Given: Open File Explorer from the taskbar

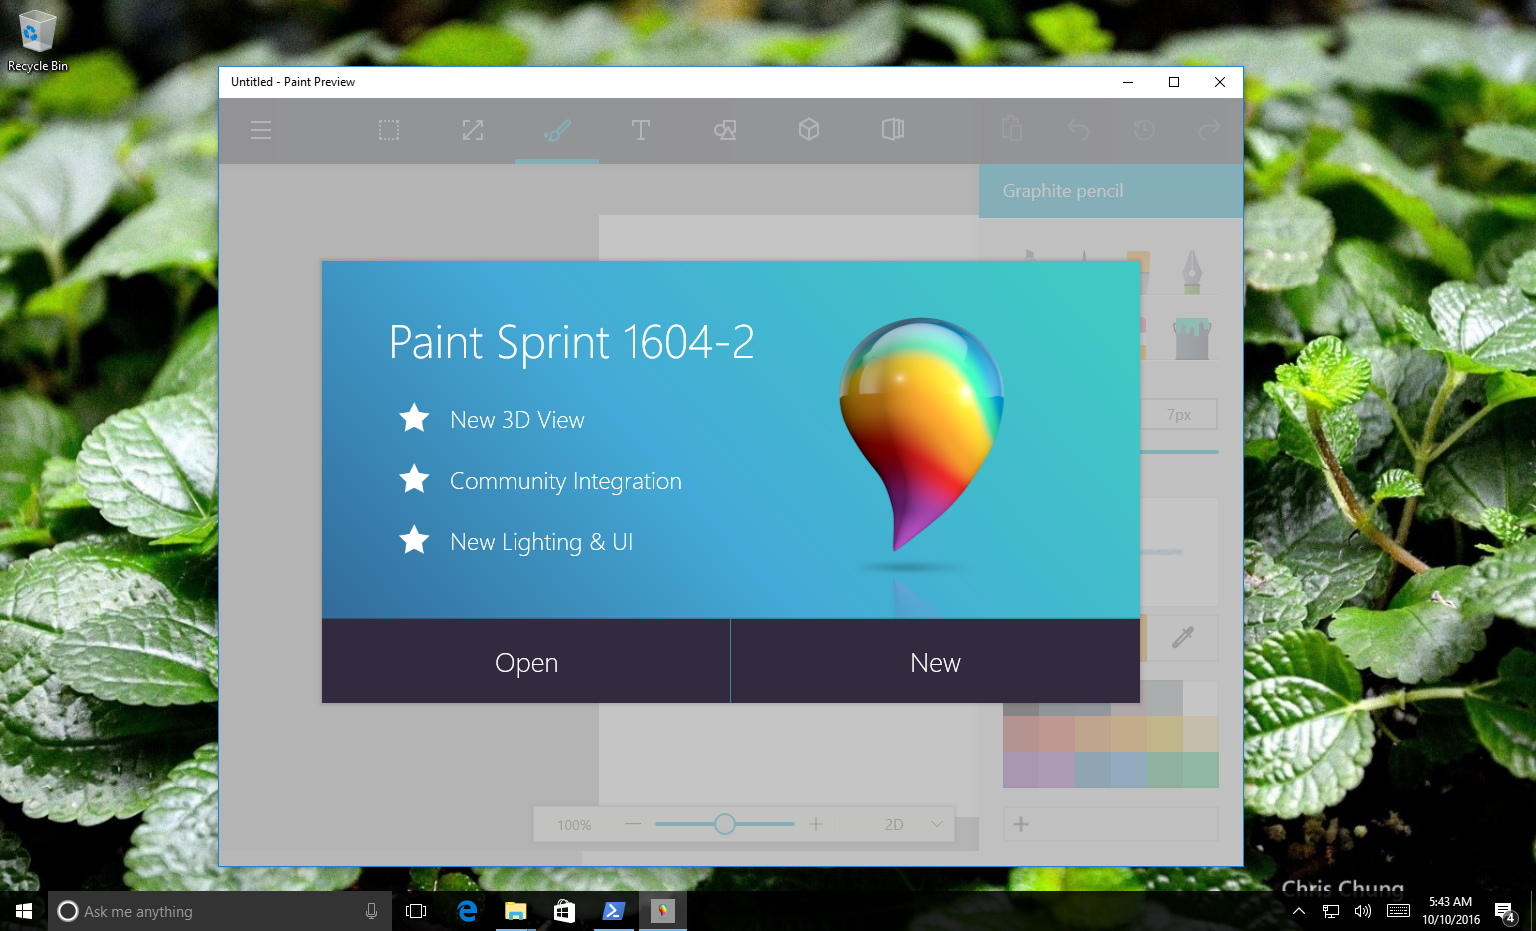Looking at the screenshot, I should [515, 911].
